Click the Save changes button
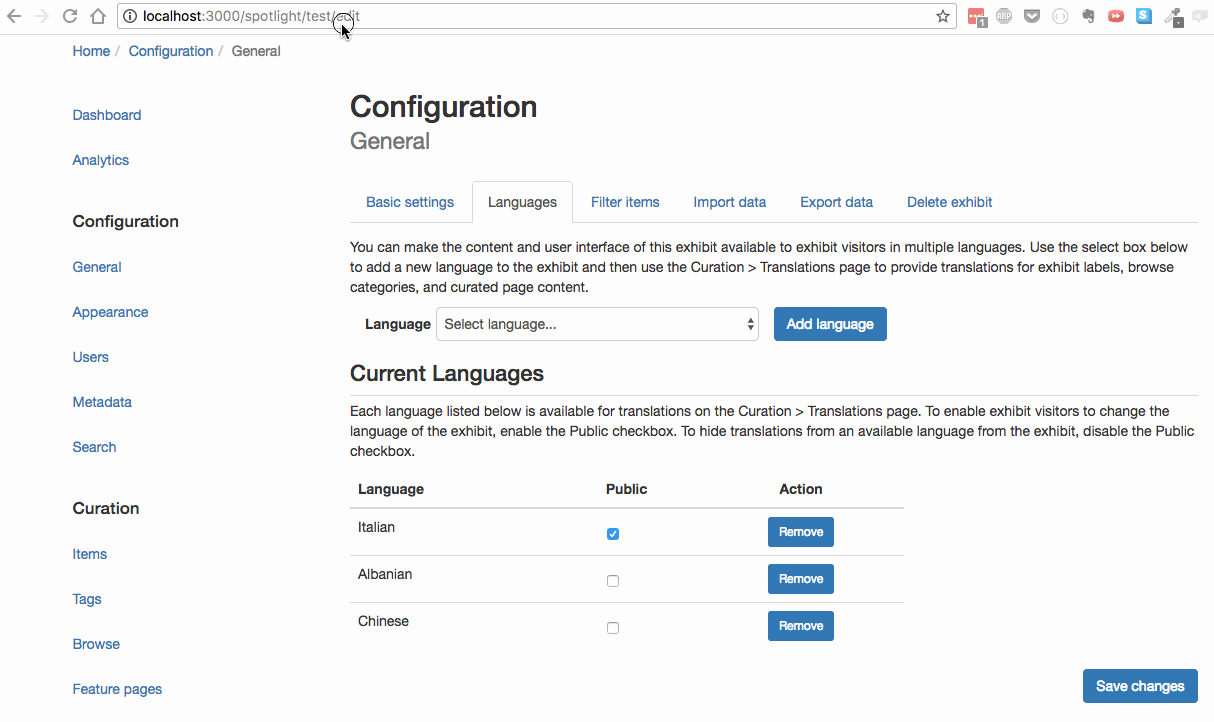Viewport: 1214px width, 722px height. click(1140, 686)
